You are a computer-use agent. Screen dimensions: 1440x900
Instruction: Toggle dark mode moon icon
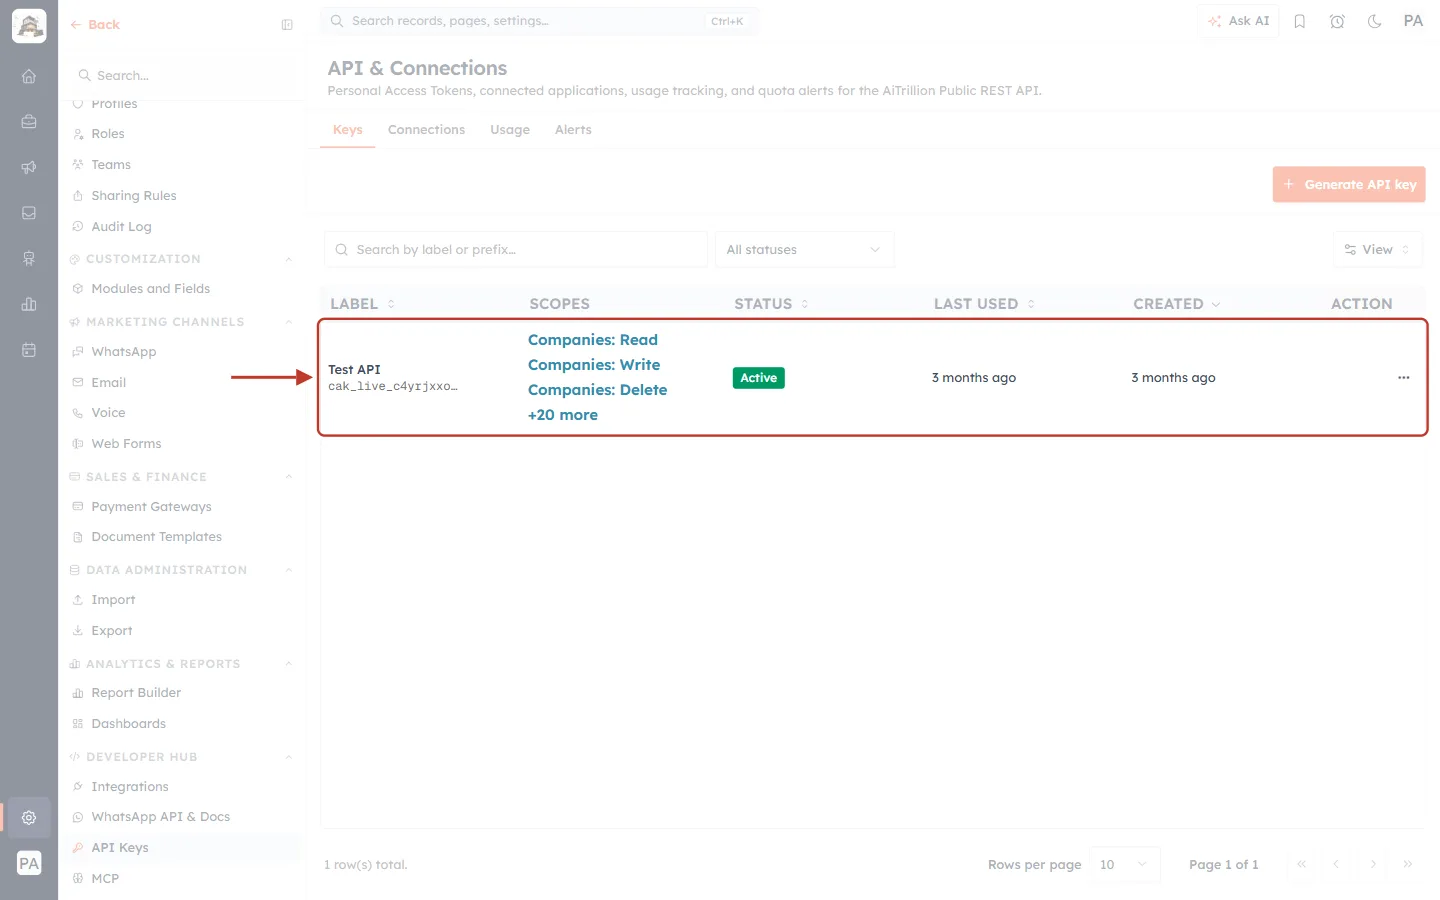tap(1375, 21)
